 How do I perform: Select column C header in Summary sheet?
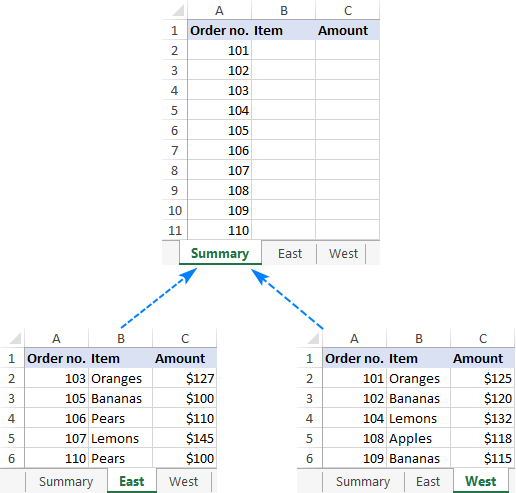tap(348, 10)
